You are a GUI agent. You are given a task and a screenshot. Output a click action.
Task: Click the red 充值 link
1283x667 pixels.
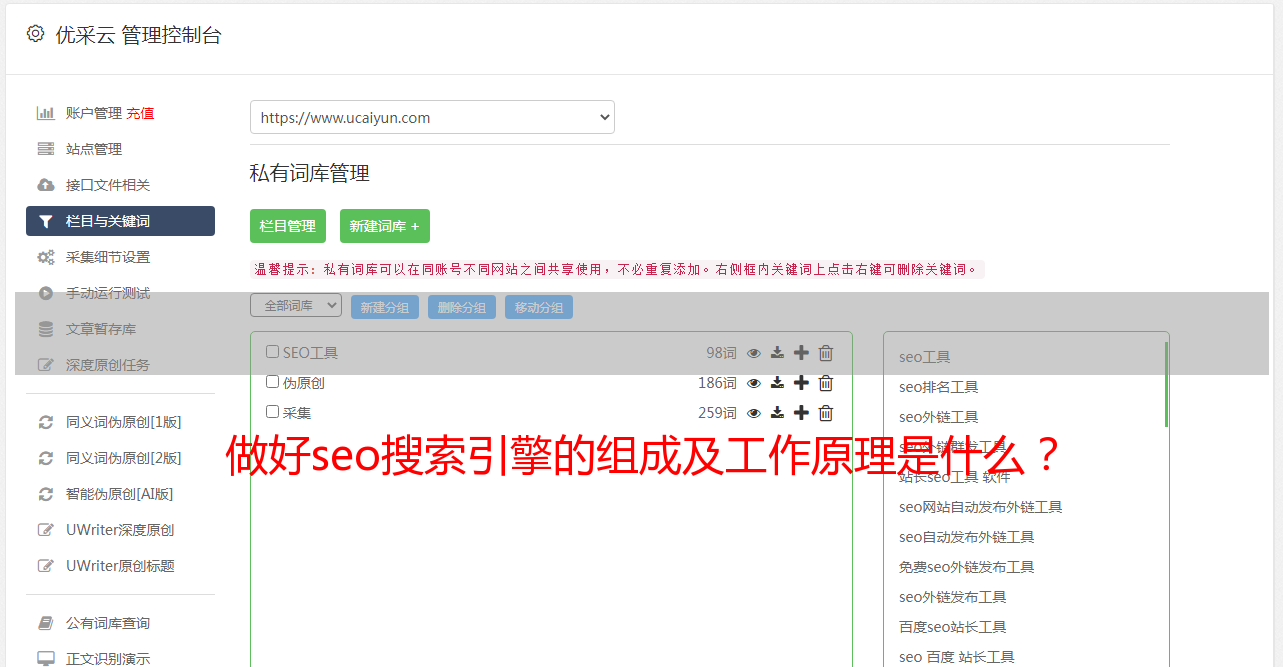point(140,113)
